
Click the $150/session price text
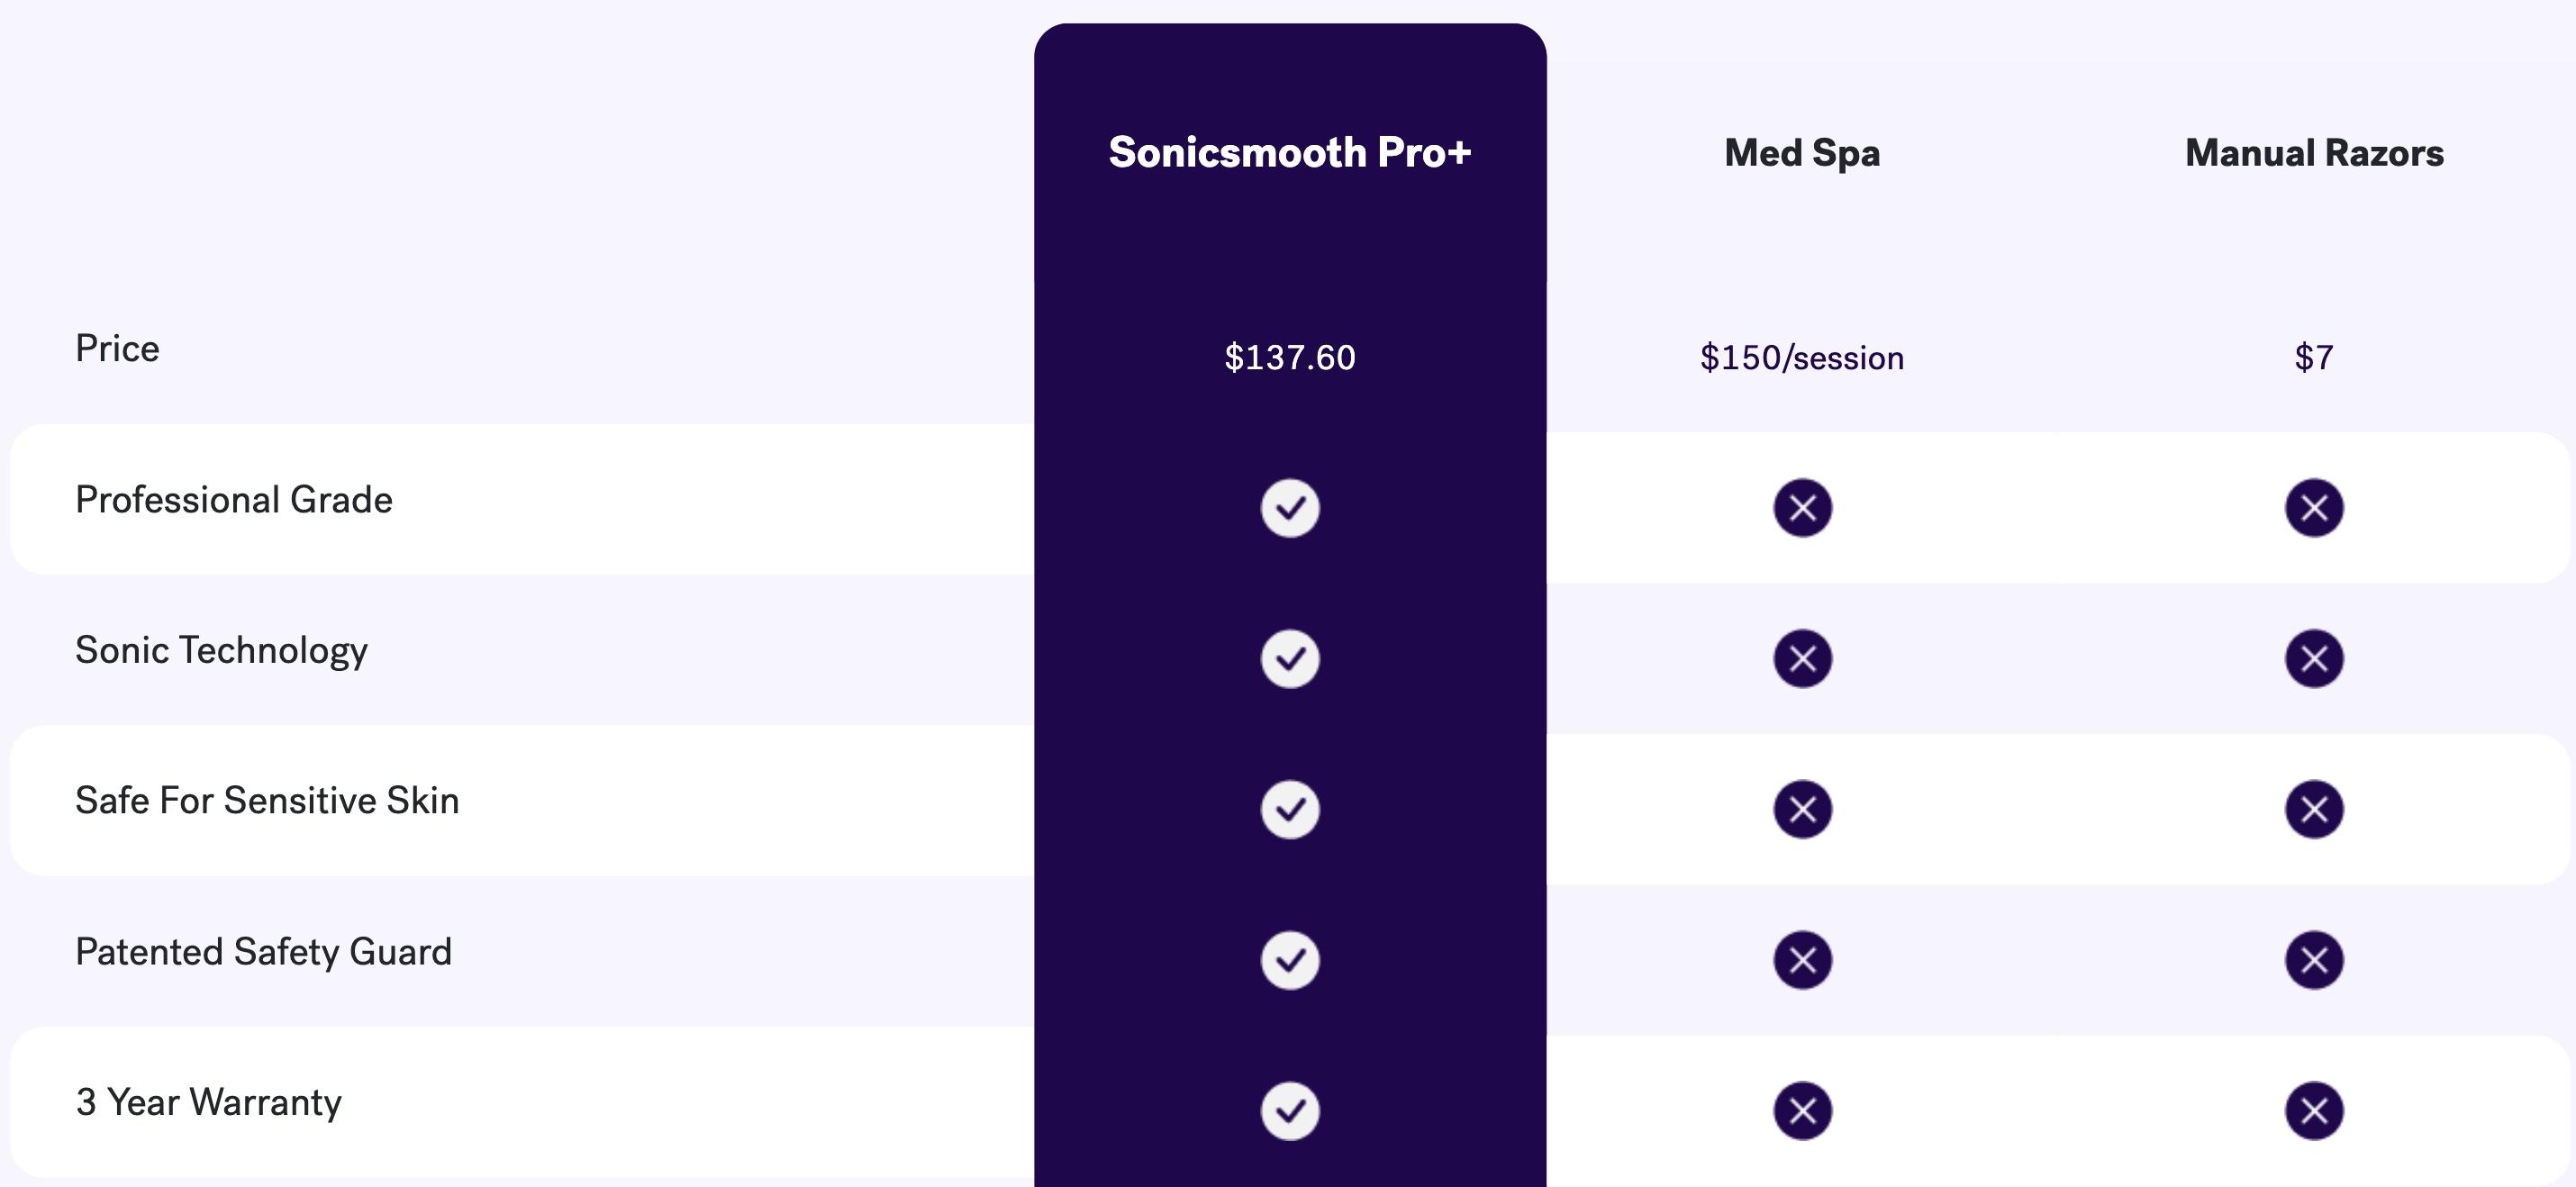click(1802, 357)
